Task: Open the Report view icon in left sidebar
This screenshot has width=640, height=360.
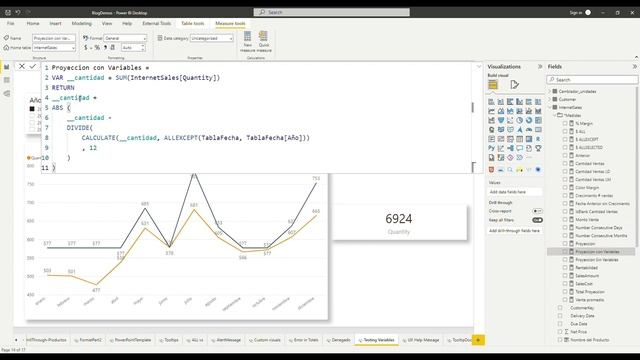Action: (x=7, y=67)
